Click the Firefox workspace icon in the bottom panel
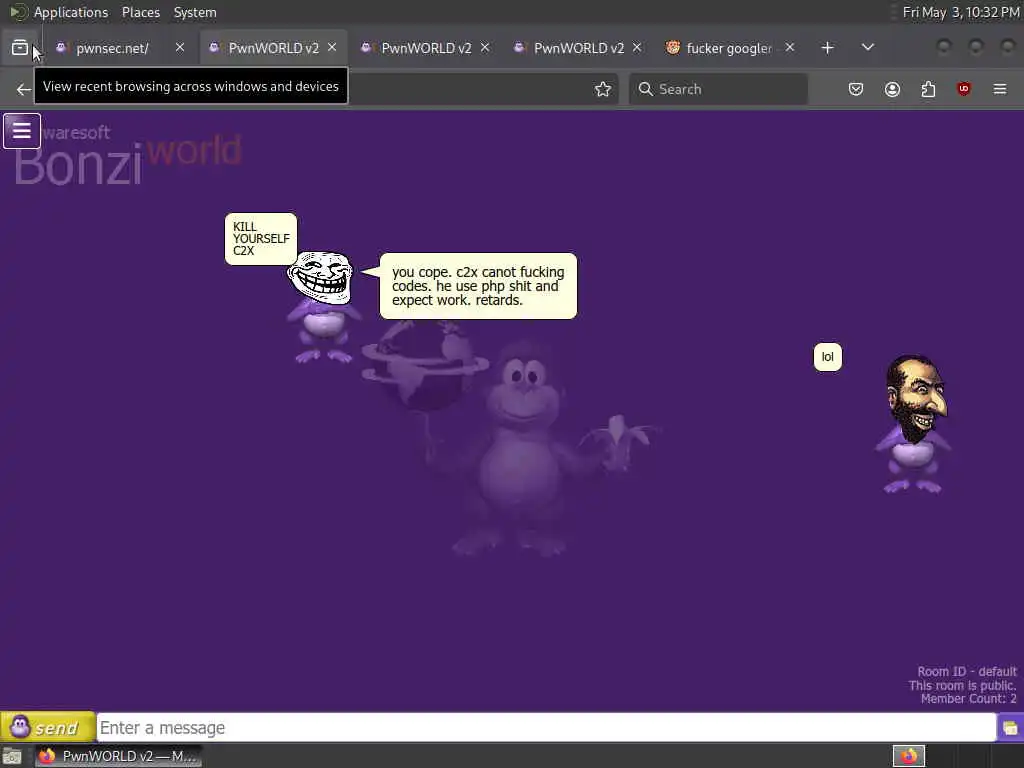Viewport: 1024px width, 768px height. pyautogui.click(x=909, y=756)
